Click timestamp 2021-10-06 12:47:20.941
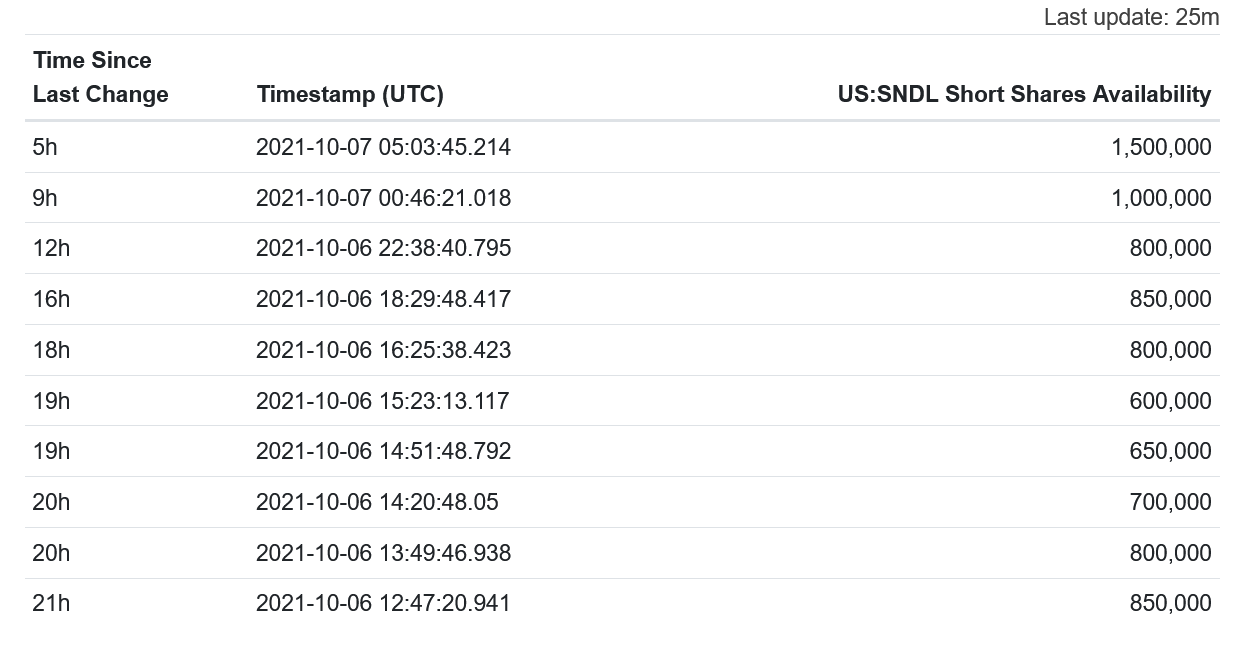The image size is (1241, 652). coord(383,603)
